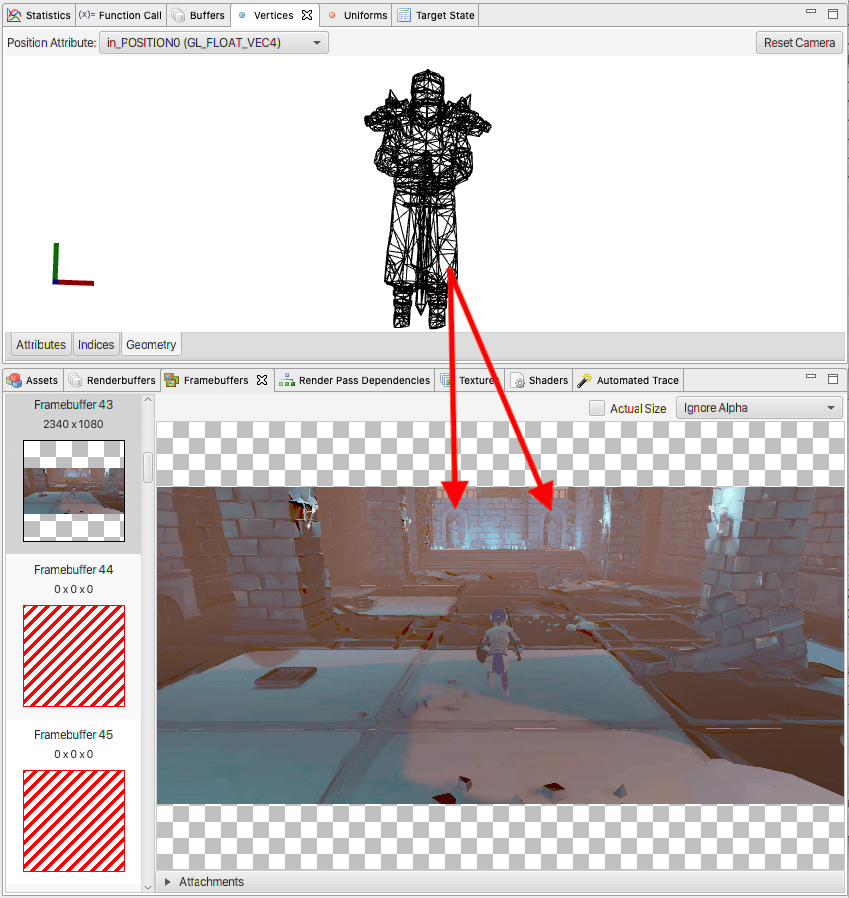Switch to the Function Call tab

(x=121, y=15)
